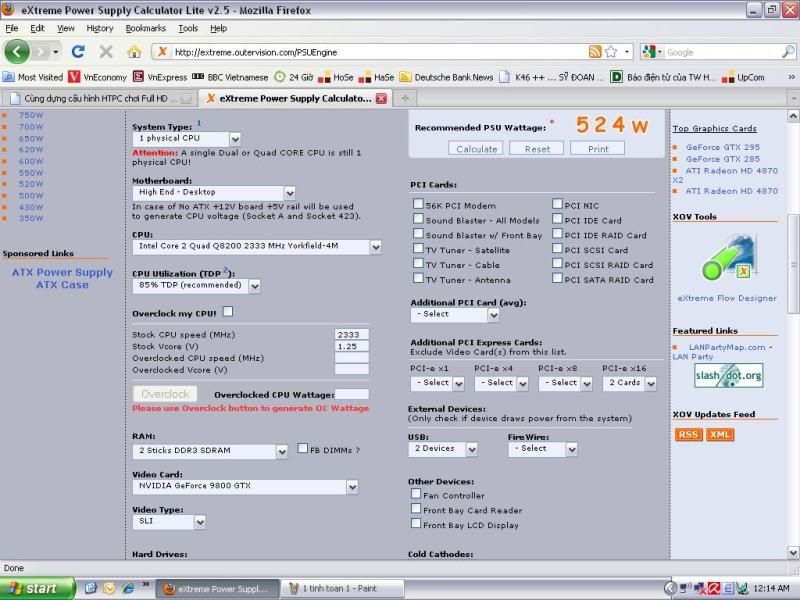Check Front Bay LCD Display box
Viewport: 800px width, 600px height.
416,523
